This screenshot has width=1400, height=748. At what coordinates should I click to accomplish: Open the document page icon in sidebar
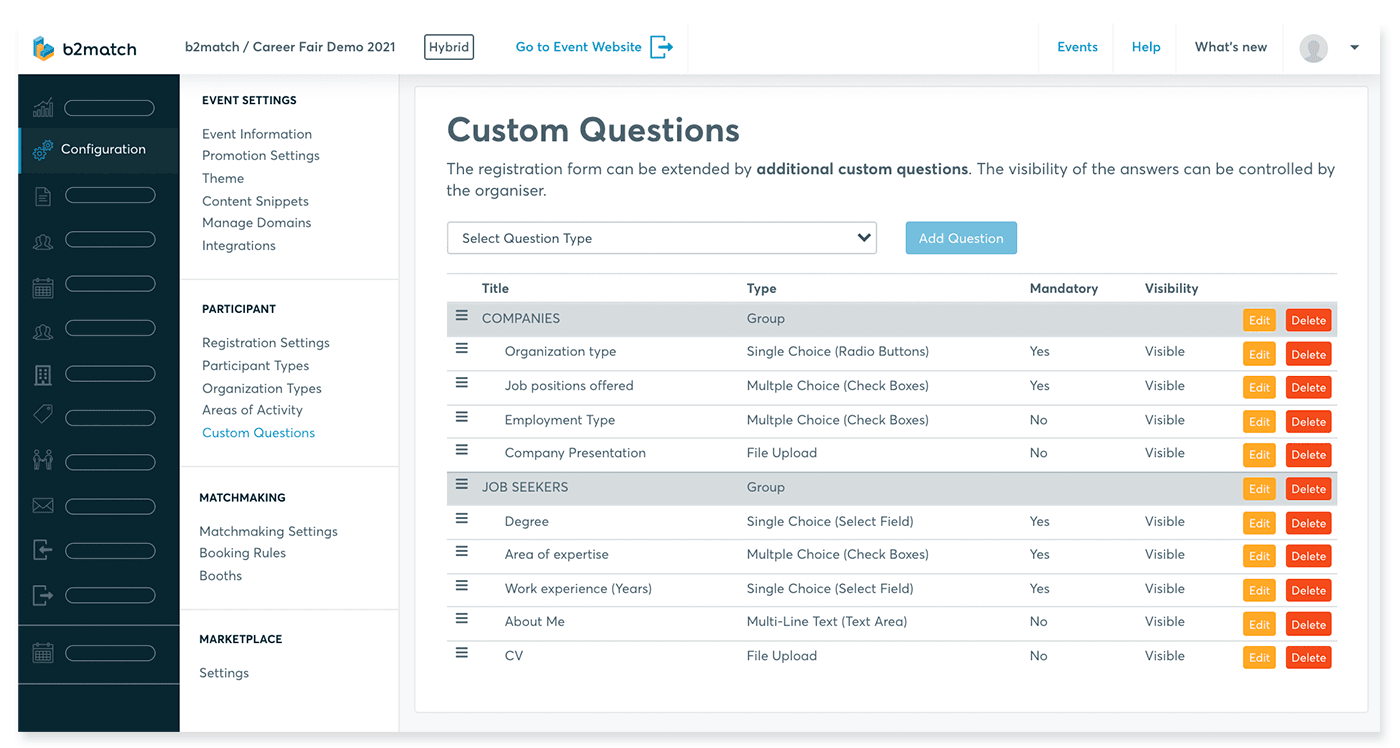[x=43, y=196]
